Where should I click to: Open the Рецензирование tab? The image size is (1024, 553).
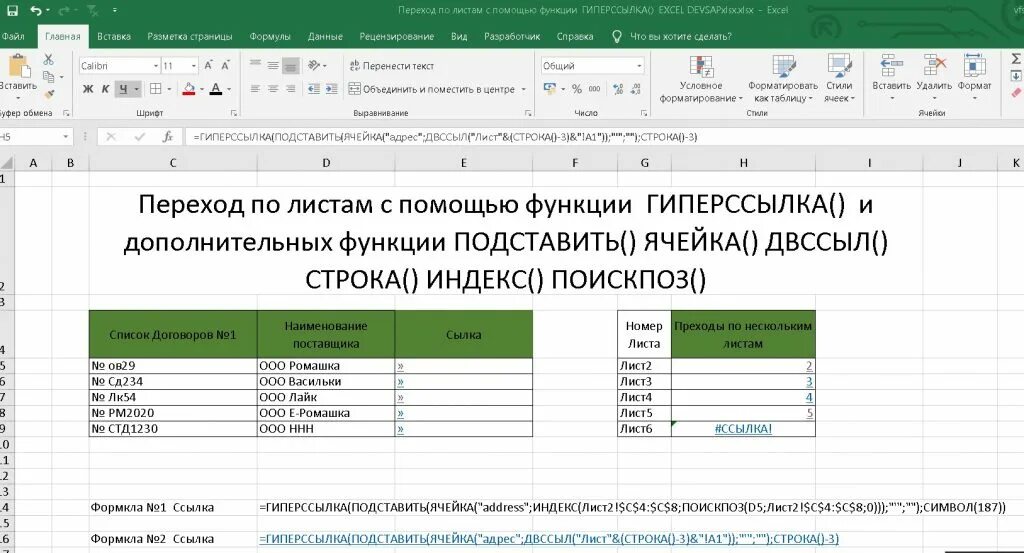point(396,37)
